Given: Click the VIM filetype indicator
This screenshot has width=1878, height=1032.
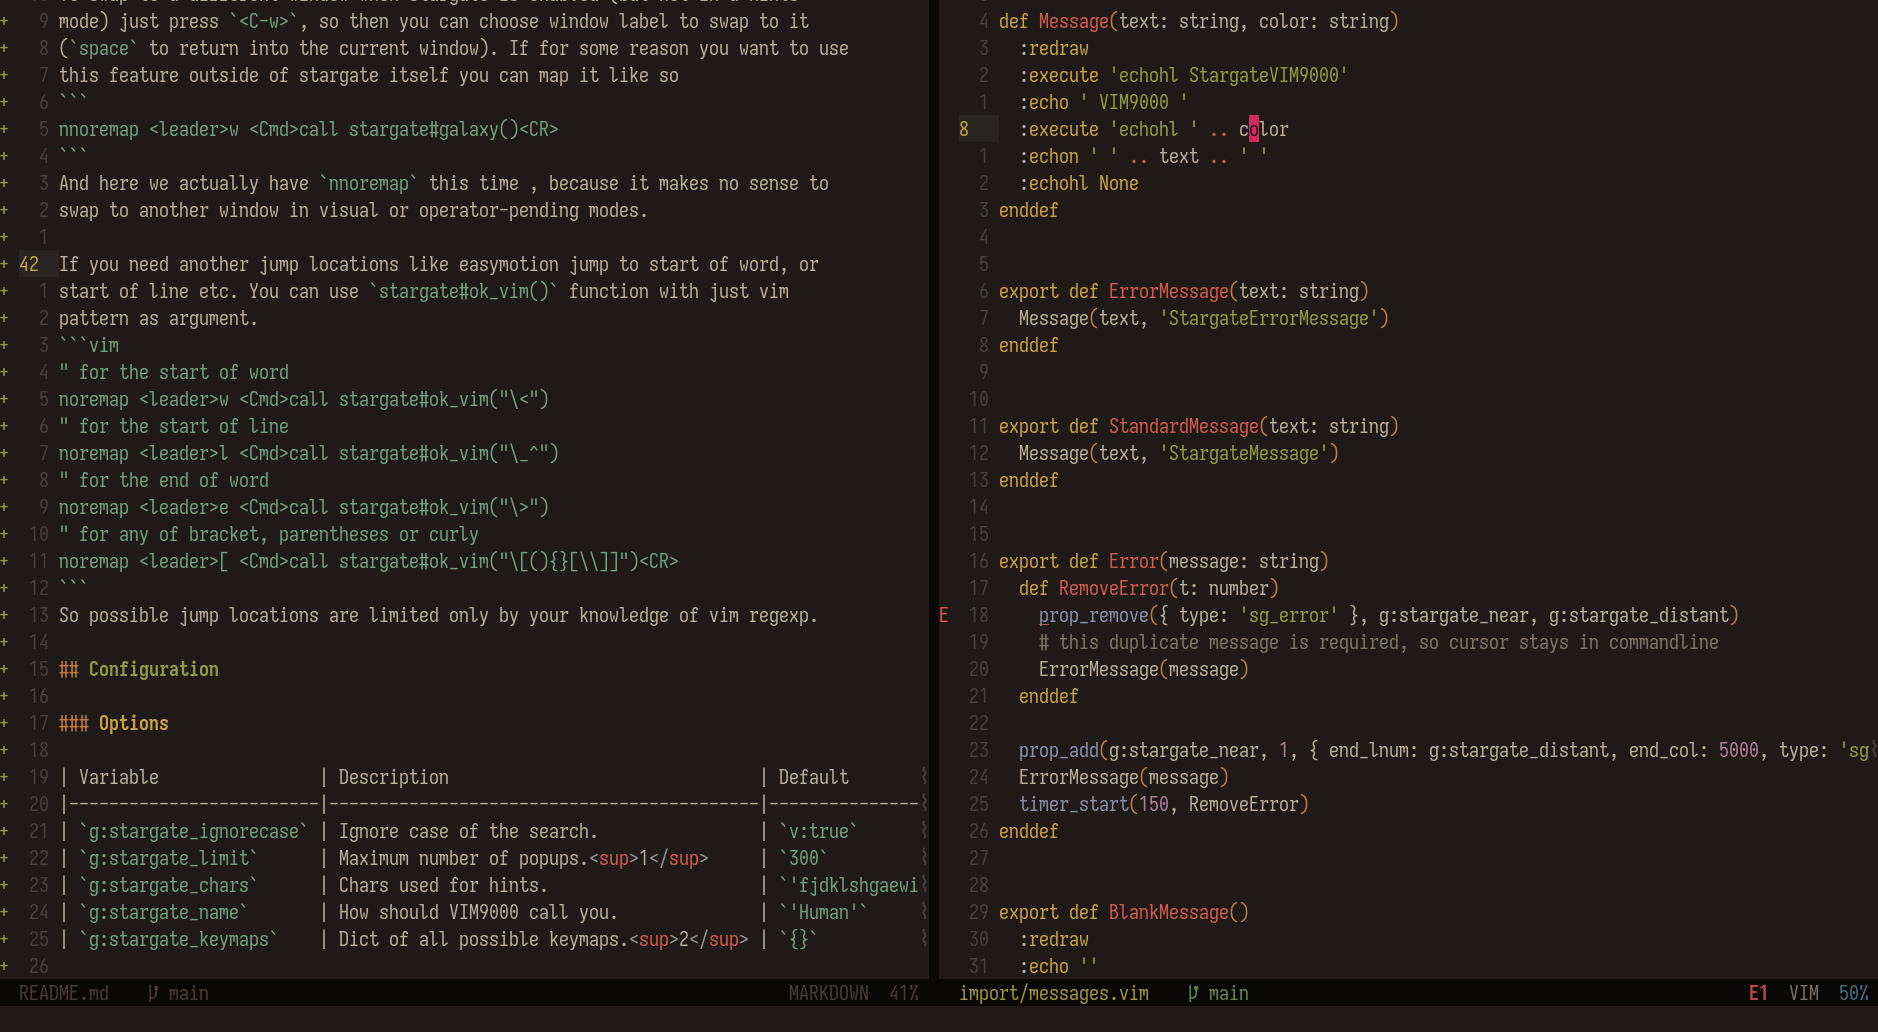Looking at the screenshot, I should (x=1803, y=993).
